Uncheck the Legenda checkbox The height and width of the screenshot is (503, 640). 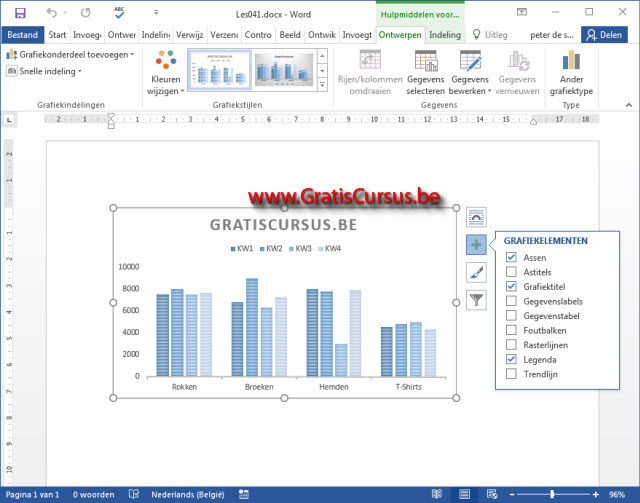click(511, 359)
